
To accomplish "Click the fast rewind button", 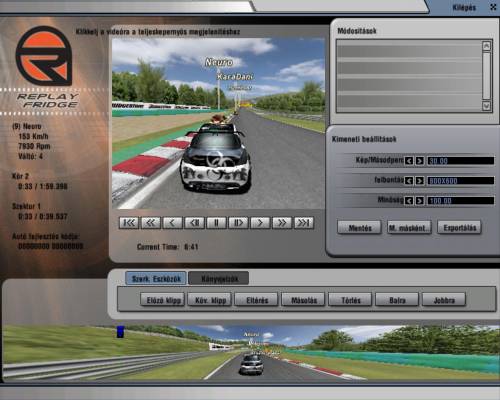I will [151, 223].
